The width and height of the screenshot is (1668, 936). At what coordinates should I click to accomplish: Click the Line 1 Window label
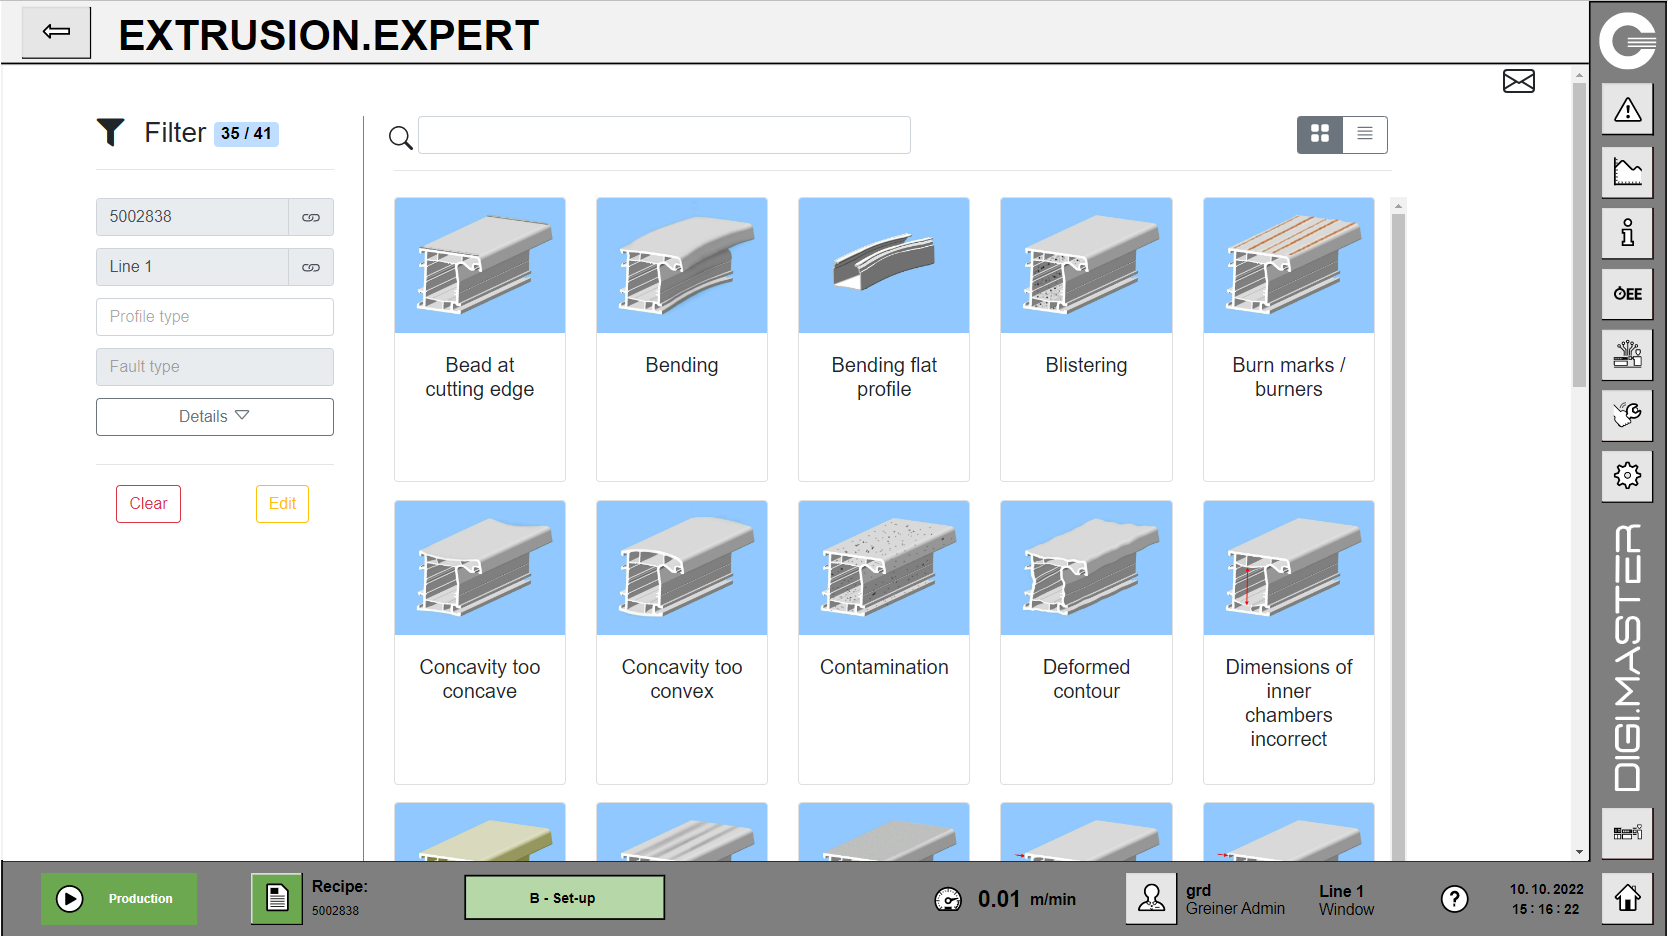click(1346, 900)
